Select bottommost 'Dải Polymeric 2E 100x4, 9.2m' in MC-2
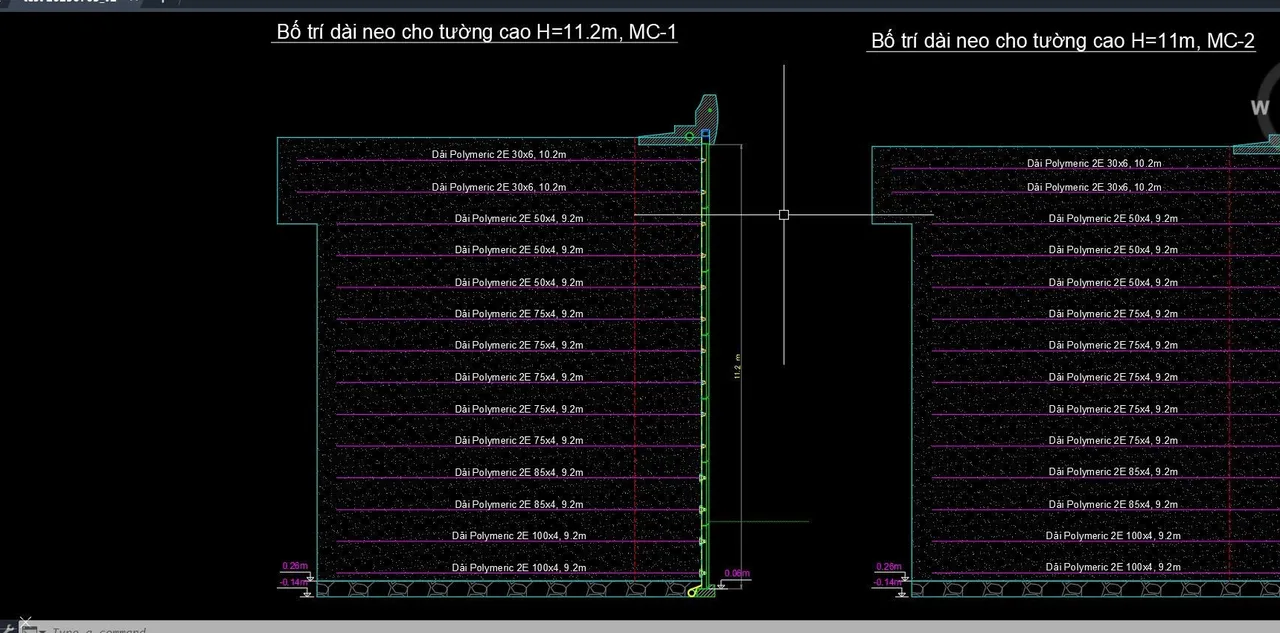 [1113, 567]
